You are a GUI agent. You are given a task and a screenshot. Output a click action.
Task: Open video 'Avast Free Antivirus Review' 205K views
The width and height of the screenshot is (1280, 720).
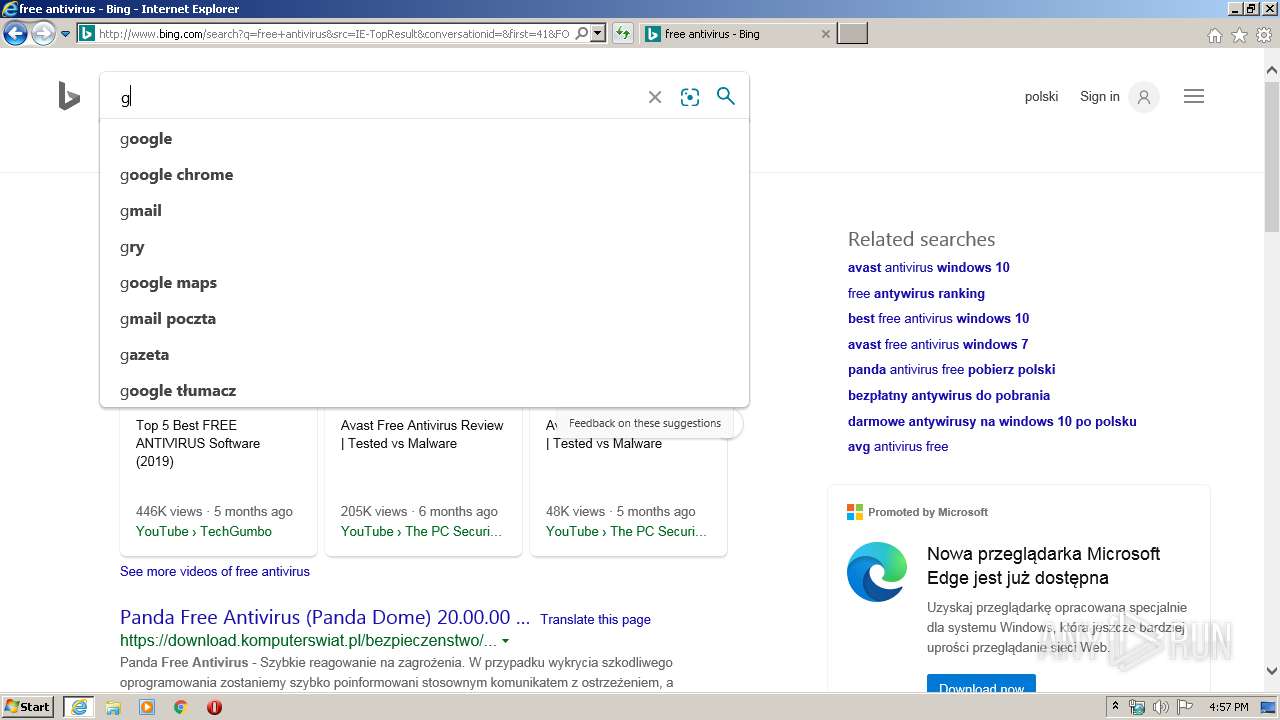pos(422,434)
